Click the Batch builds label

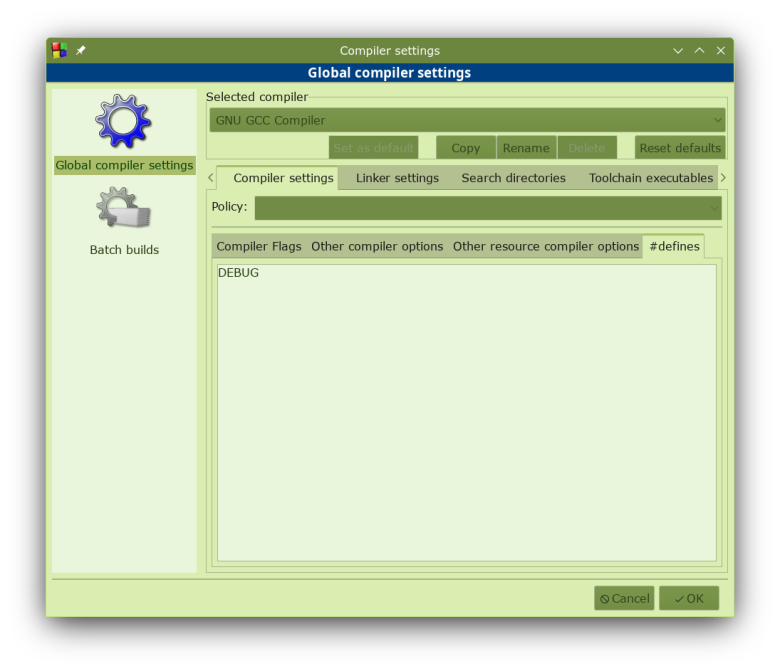click(124, 250)
